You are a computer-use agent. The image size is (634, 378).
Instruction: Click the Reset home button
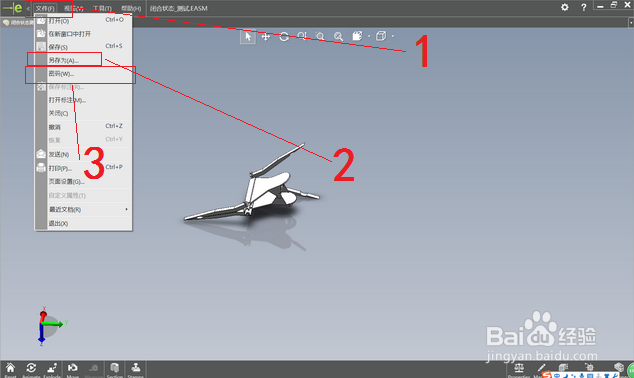coord(10,370)
